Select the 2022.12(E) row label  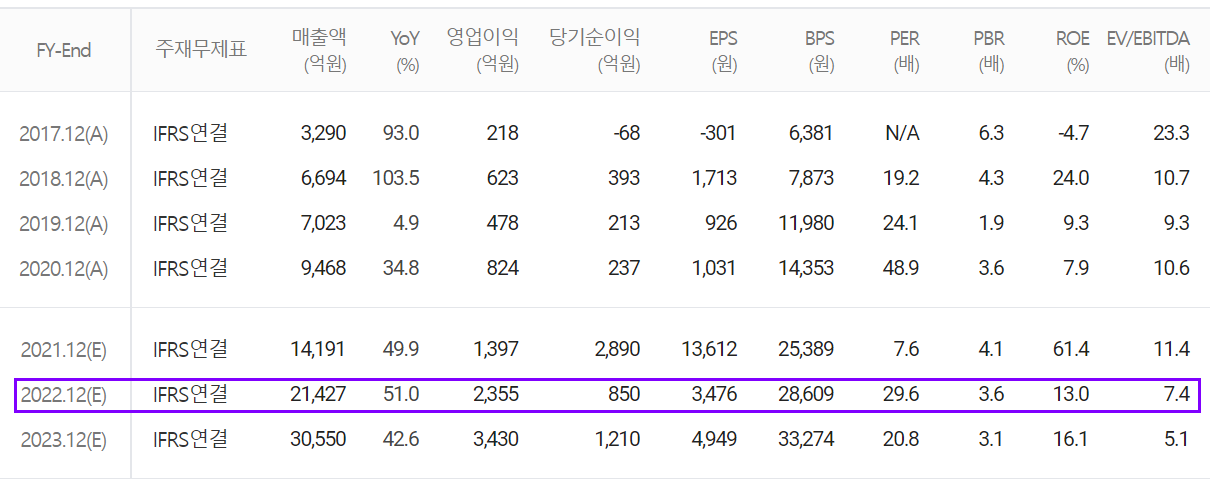(x=64, y=394)
